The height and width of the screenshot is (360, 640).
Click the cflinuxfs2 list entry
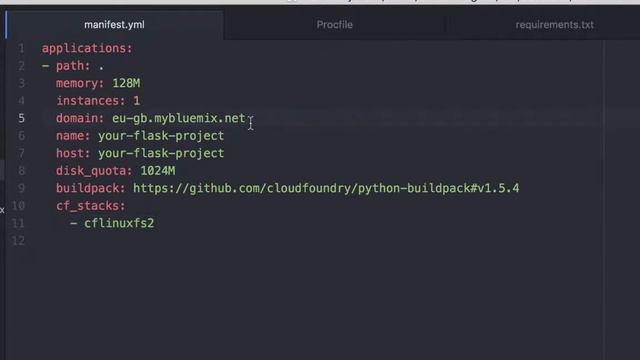click(x=119, y=223)
